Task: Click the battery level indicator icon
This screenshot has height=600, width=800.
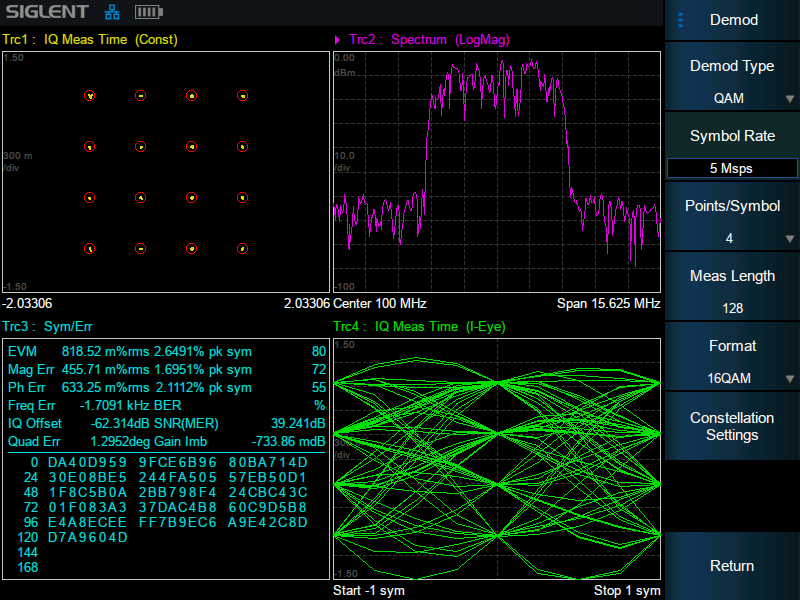Action: [x=147, y=13]
